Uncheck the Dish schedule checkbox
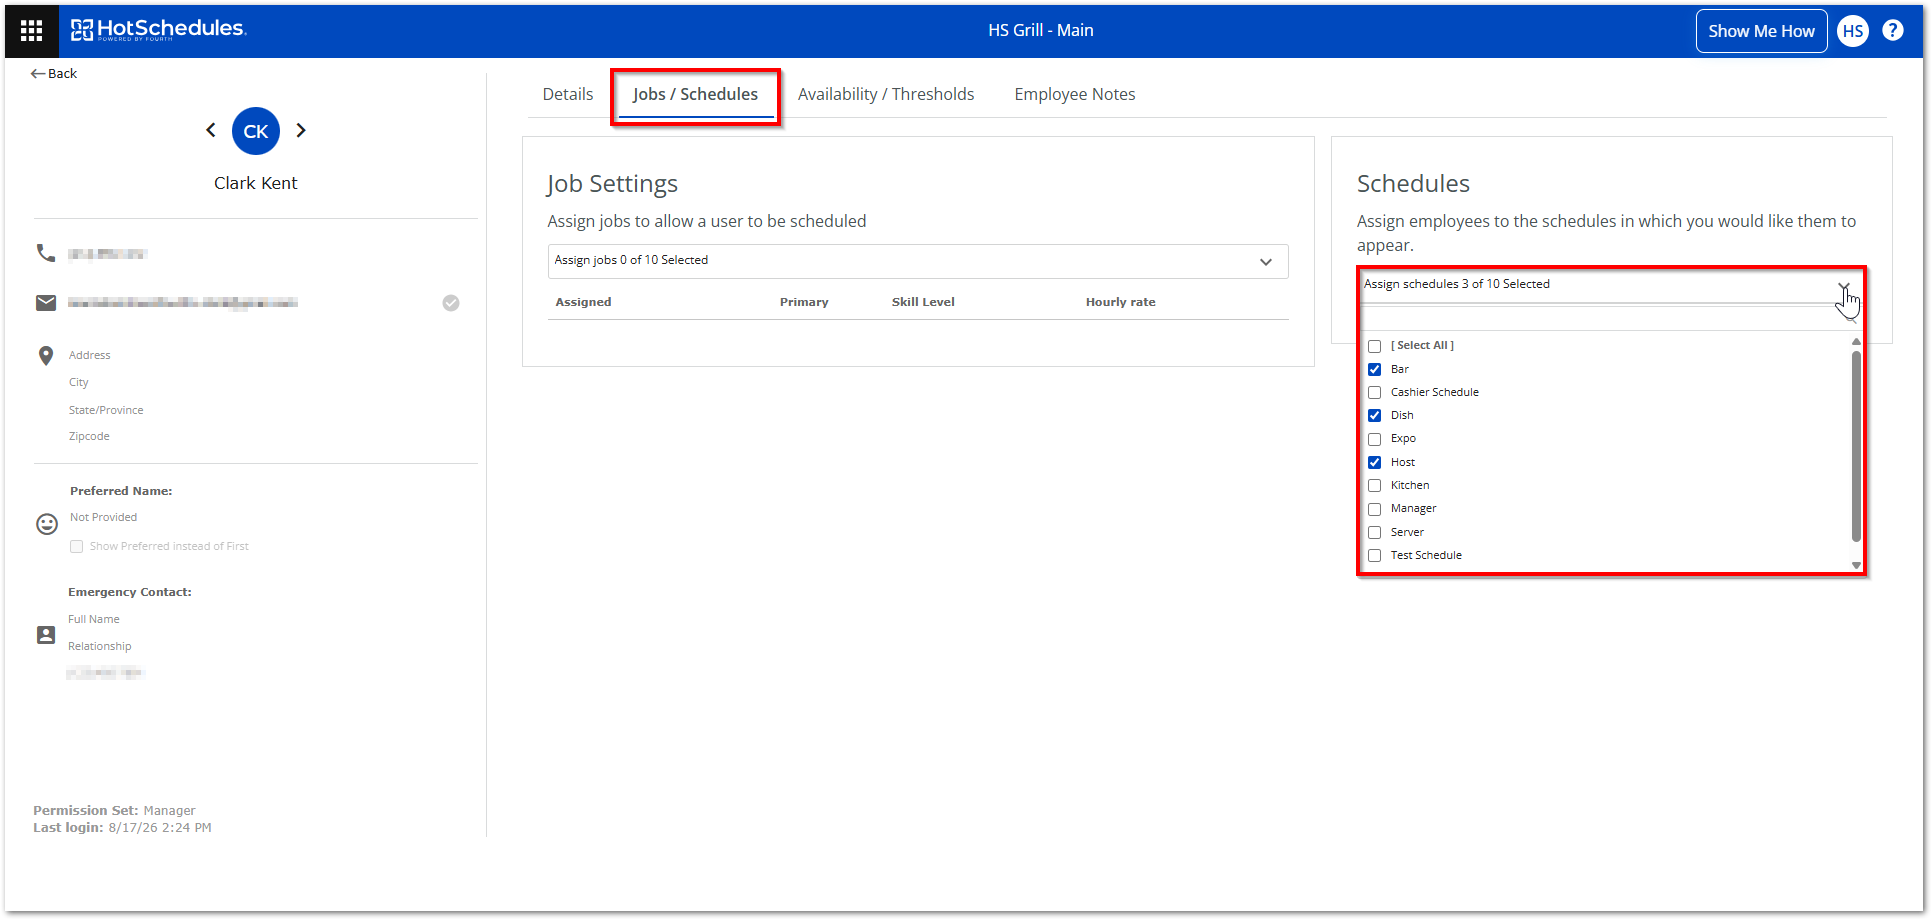1932x920 pixels. coord(1375,416)
